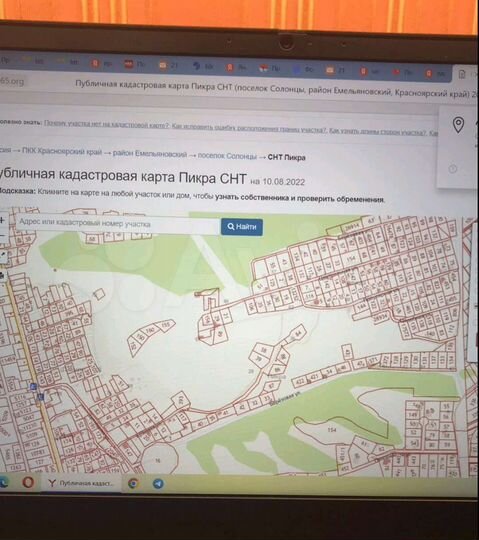The width and height of the screenshot is (479, 540).
Task: Click the map print tool icon
Action: coord(2,275)
